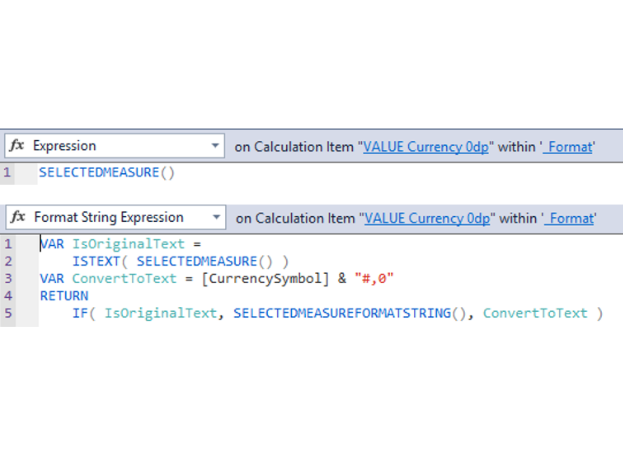Click line number 3 in Format String editor

click(8, 278)
